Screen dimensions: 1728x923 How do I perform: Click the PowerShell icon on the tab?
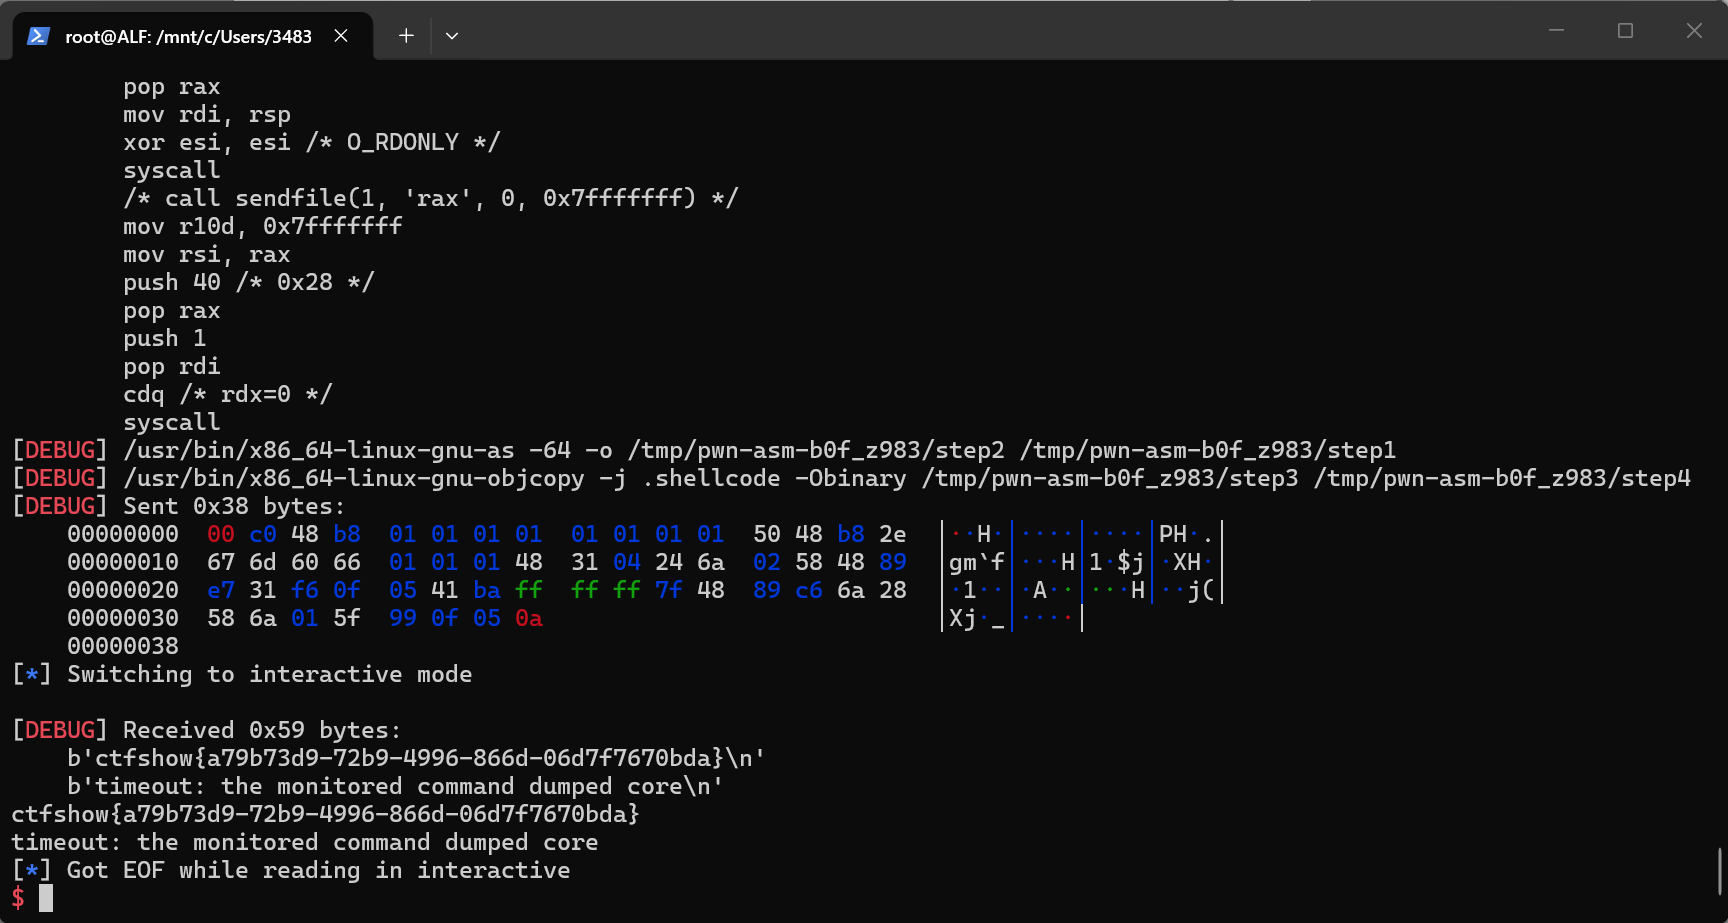[38, 36]
